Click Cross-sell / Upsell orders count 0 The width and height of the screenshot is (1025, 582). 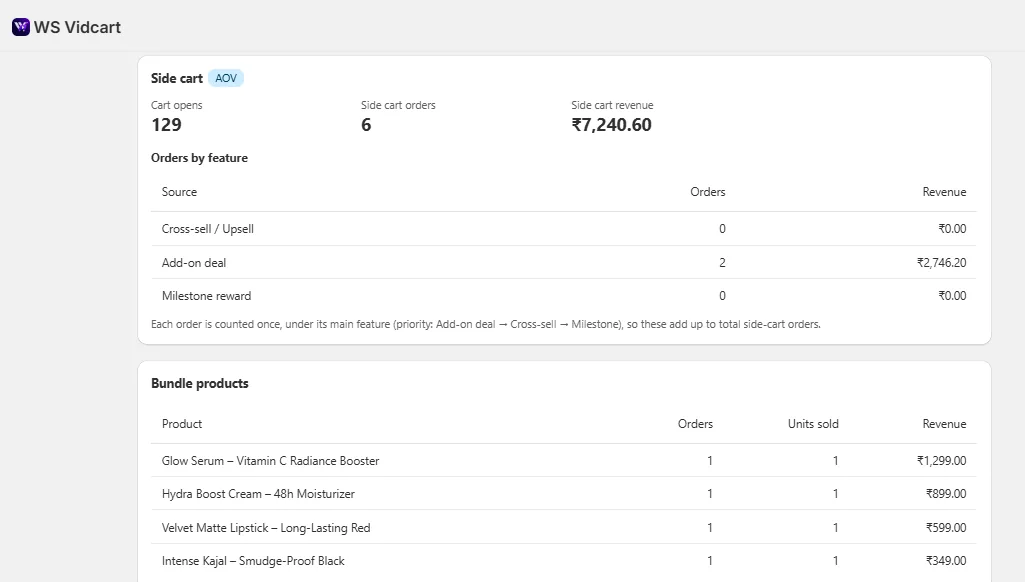pyautogui.click(x=722, y=229)
